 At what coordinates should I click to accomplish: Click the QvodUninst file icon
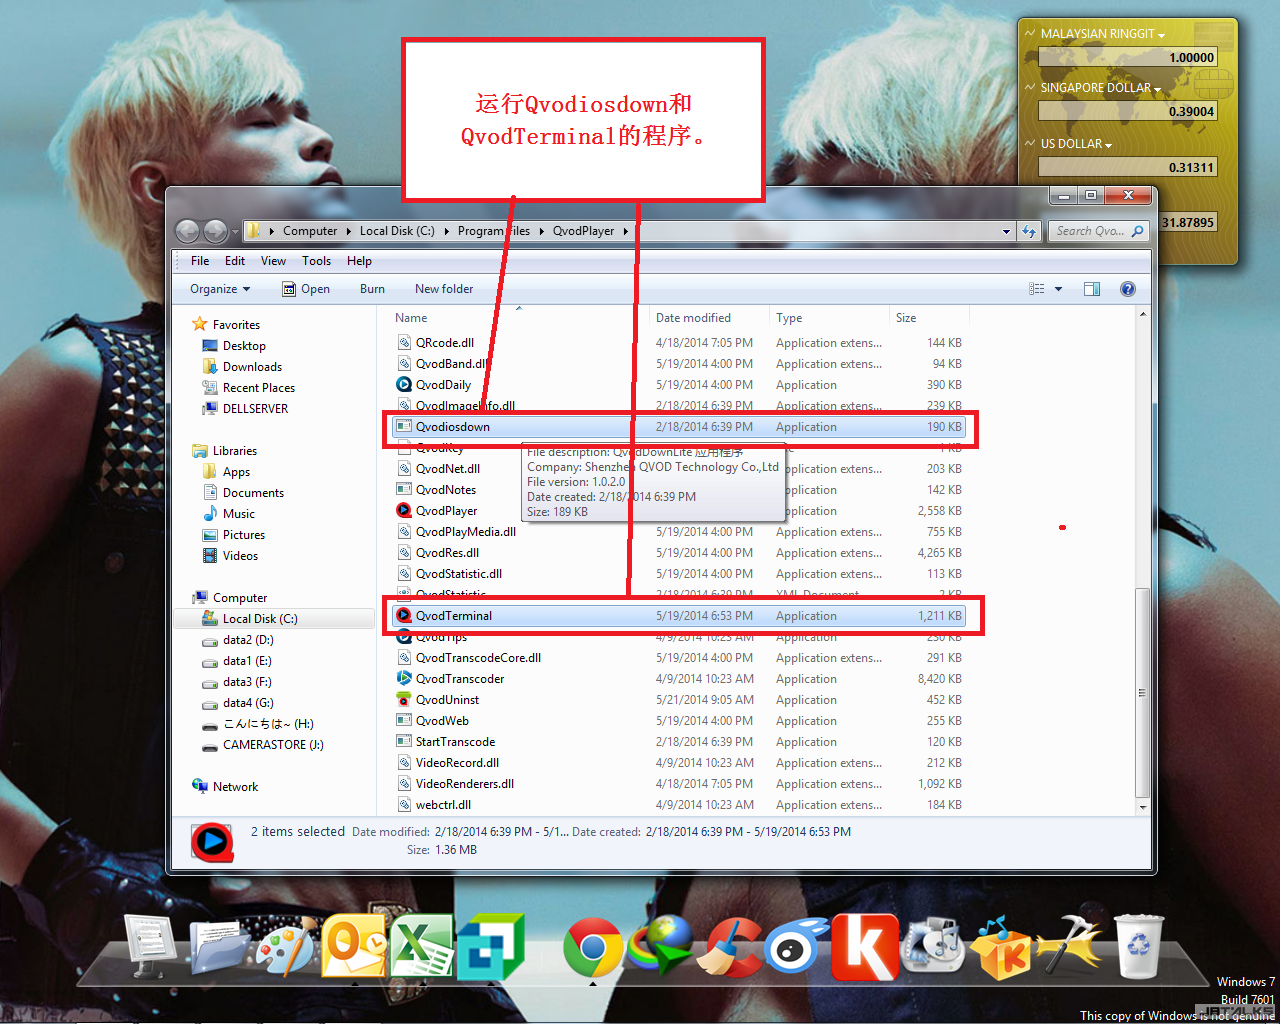coord(404,700)
